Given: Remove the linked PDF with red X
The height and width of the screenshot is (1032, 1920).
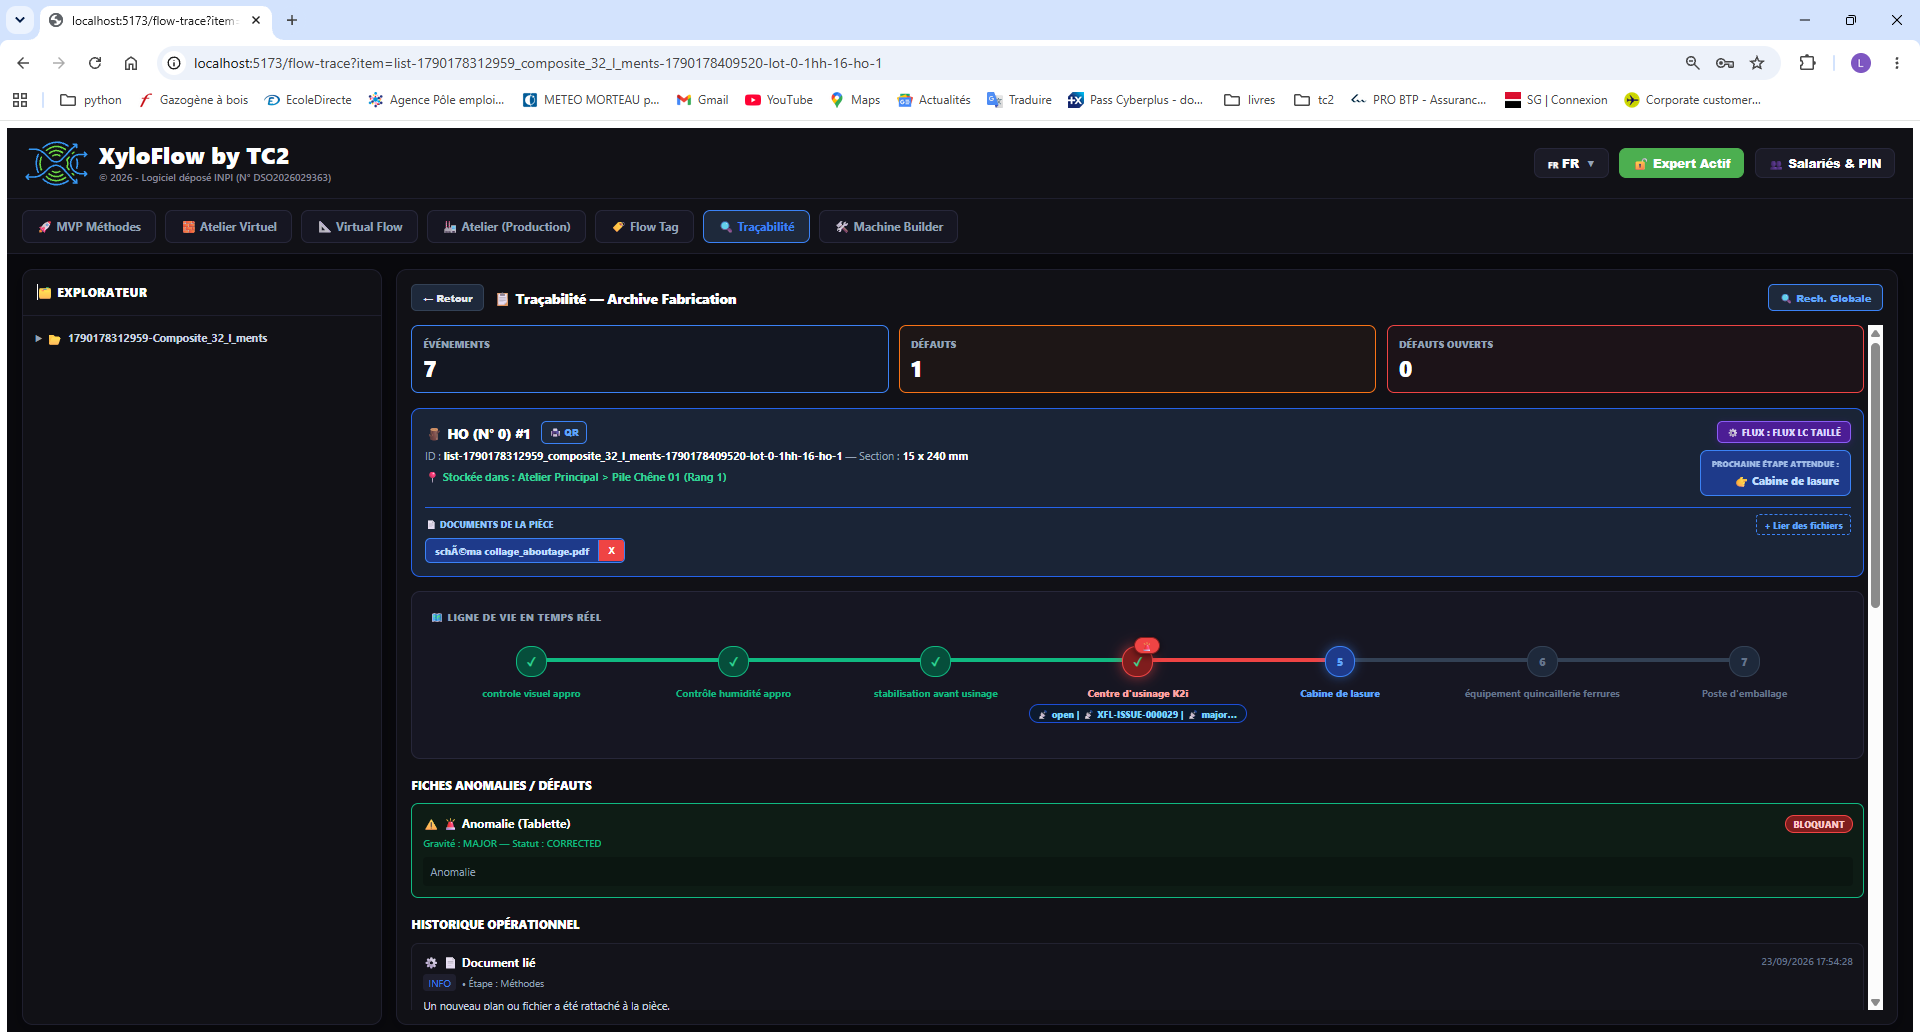Looking at the screenshot, I should [611, 551].
